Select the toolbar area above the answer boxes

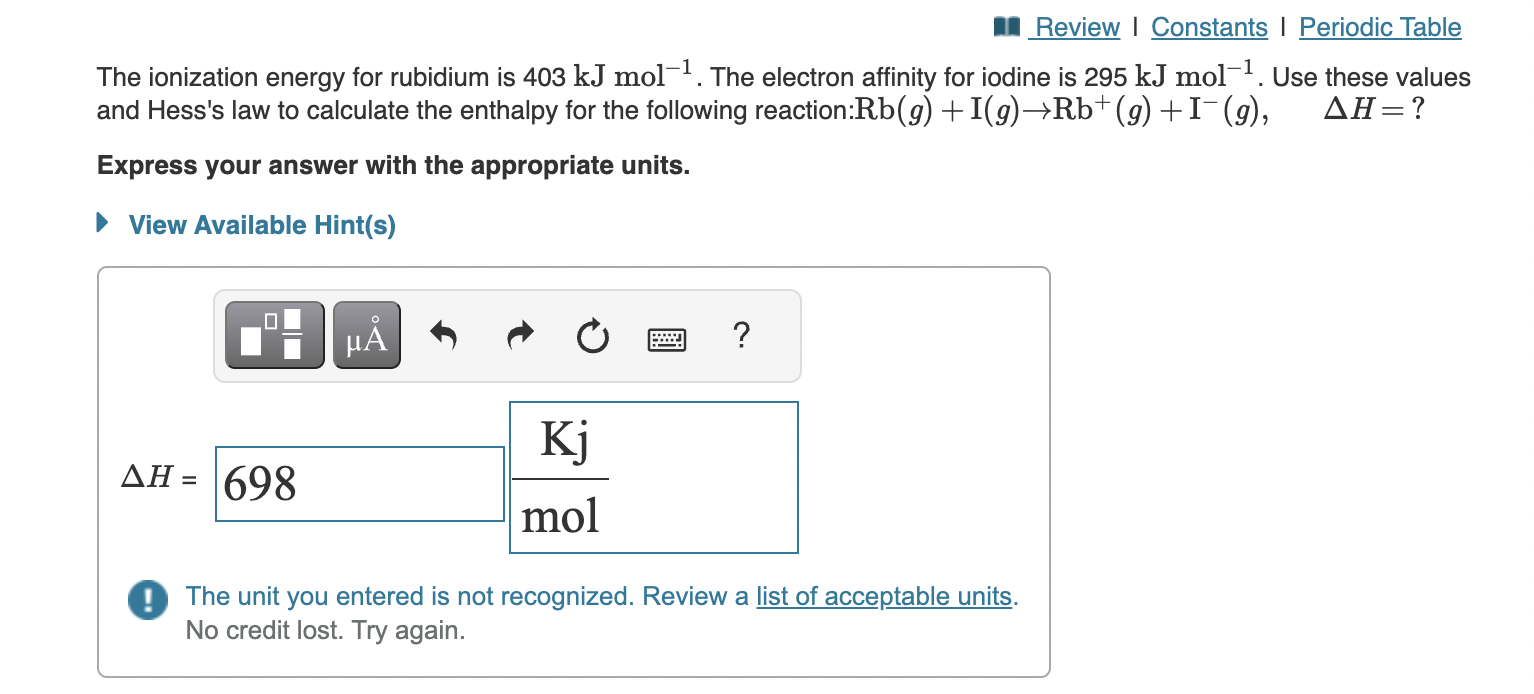coord(506,336)
